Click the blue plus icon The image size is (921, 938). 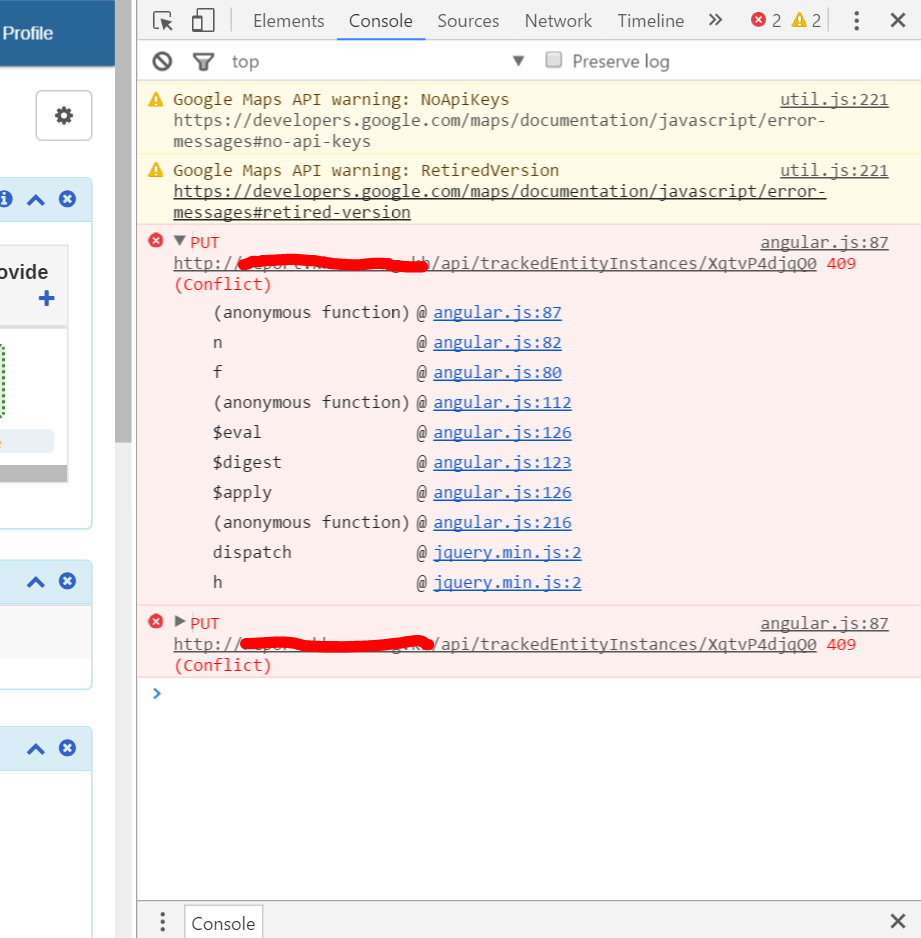46,298
